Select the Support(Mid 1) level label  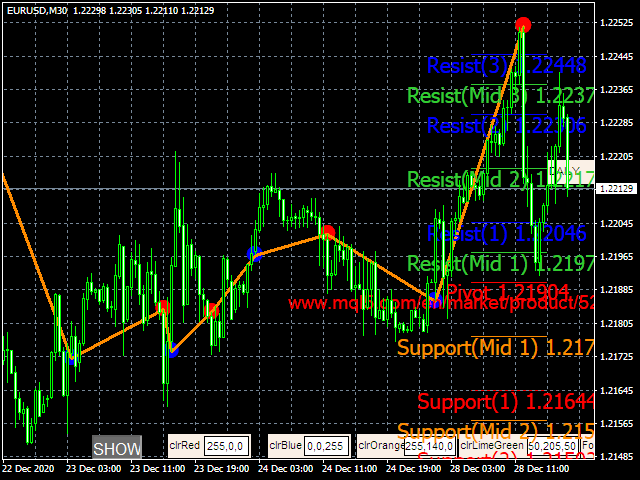[496, 348]
